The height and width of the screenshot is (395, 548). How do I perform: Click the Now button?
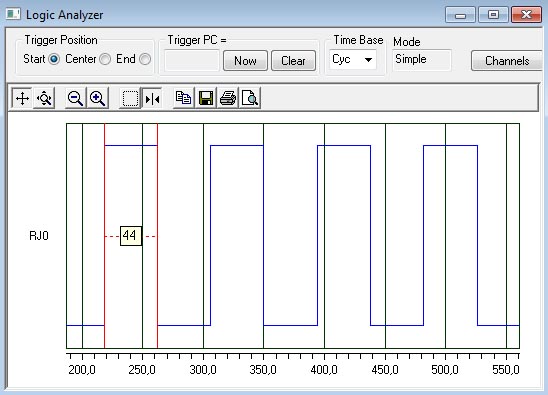[245, 61]
